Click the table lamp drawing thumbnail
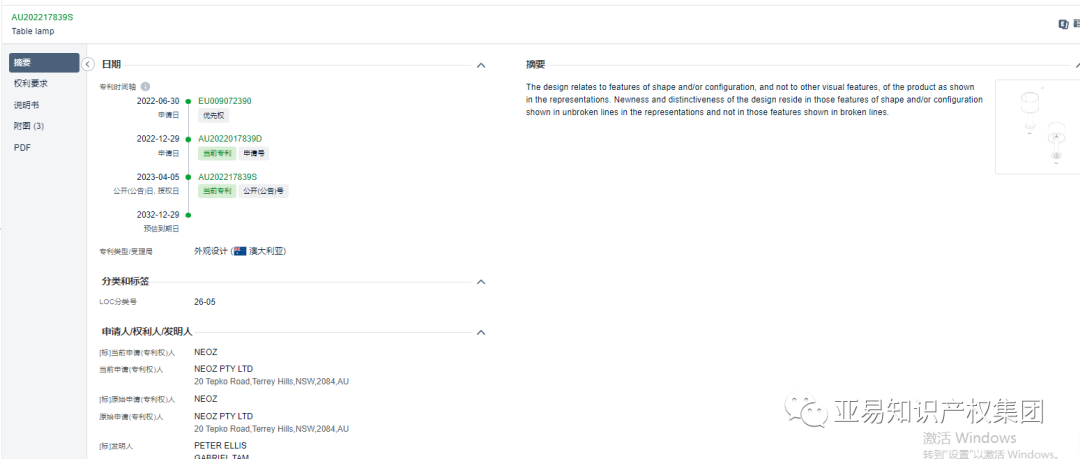Image resolution: width=1080 pixels, height=459 pixels. click(x=1037, y=127)
